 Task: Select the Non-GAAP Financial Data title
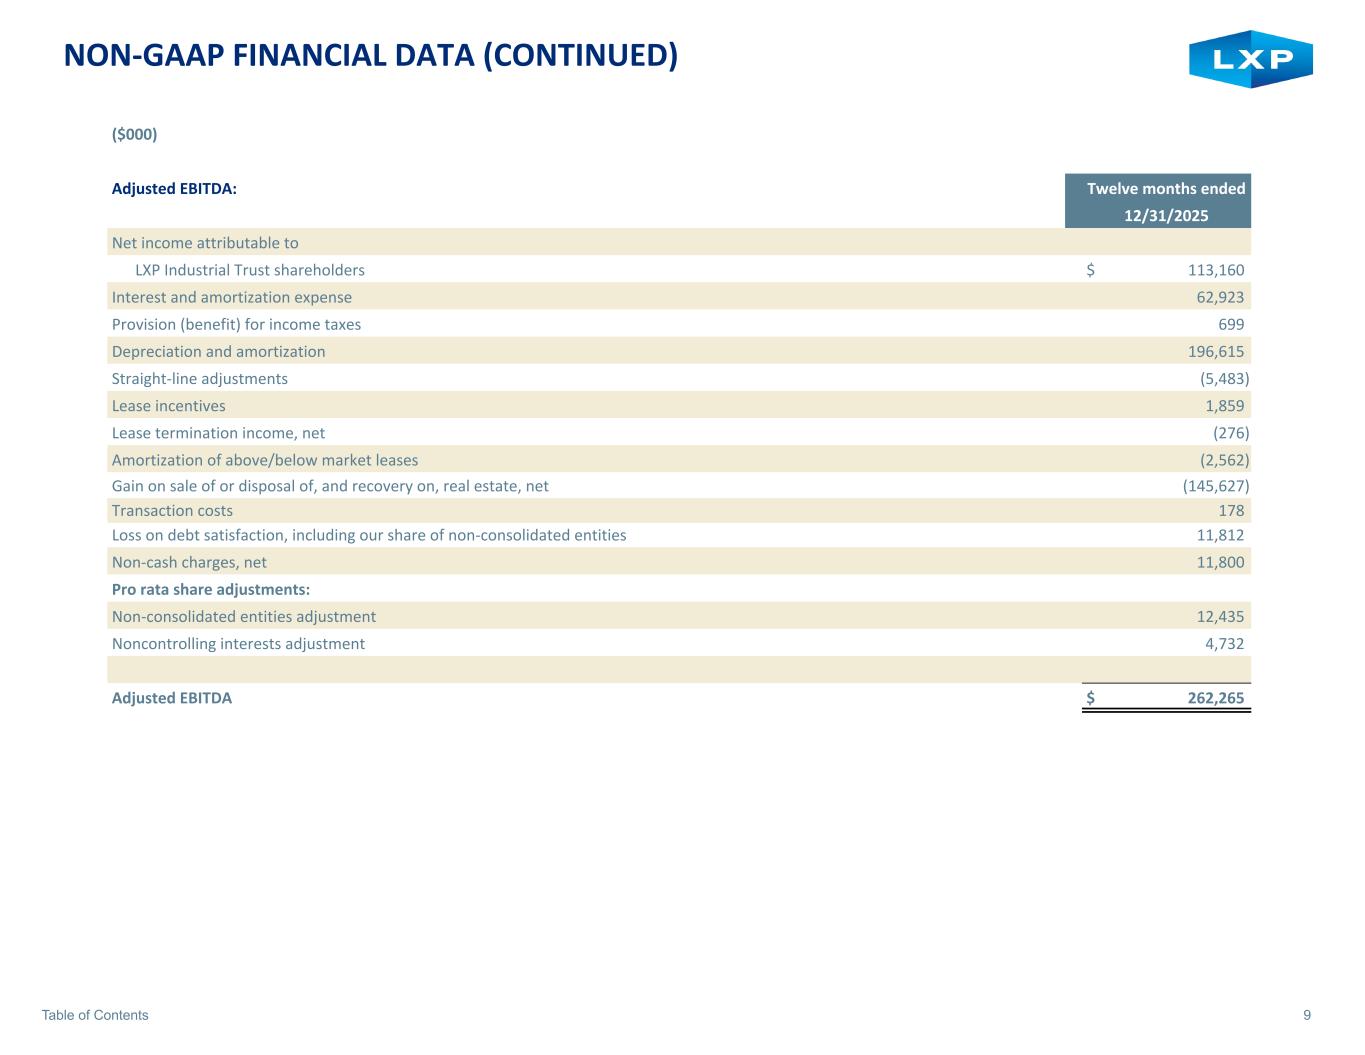coord(370,56)
